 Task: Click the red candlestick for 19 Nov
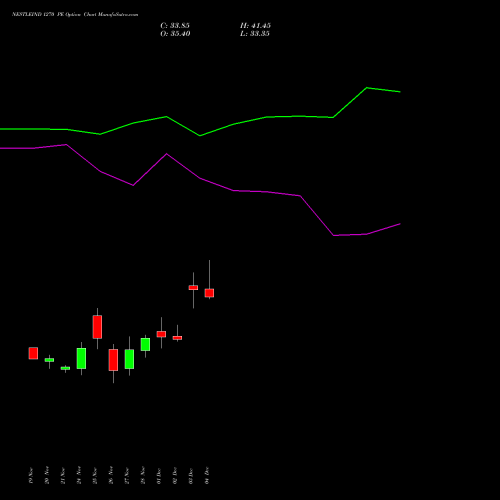pyautogui.click(x=33, y=353)
